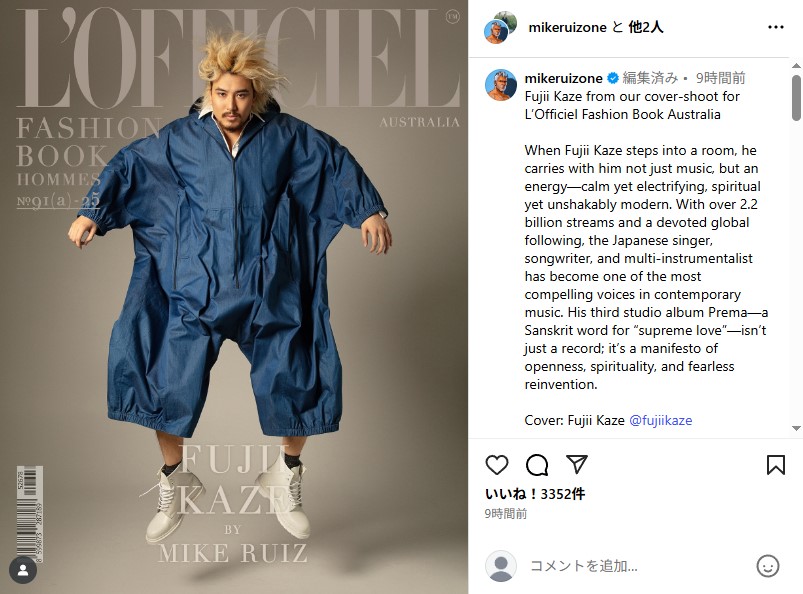Open the mikeruizone username in the post header
The image size is (803, 594).
coord(567,27)
